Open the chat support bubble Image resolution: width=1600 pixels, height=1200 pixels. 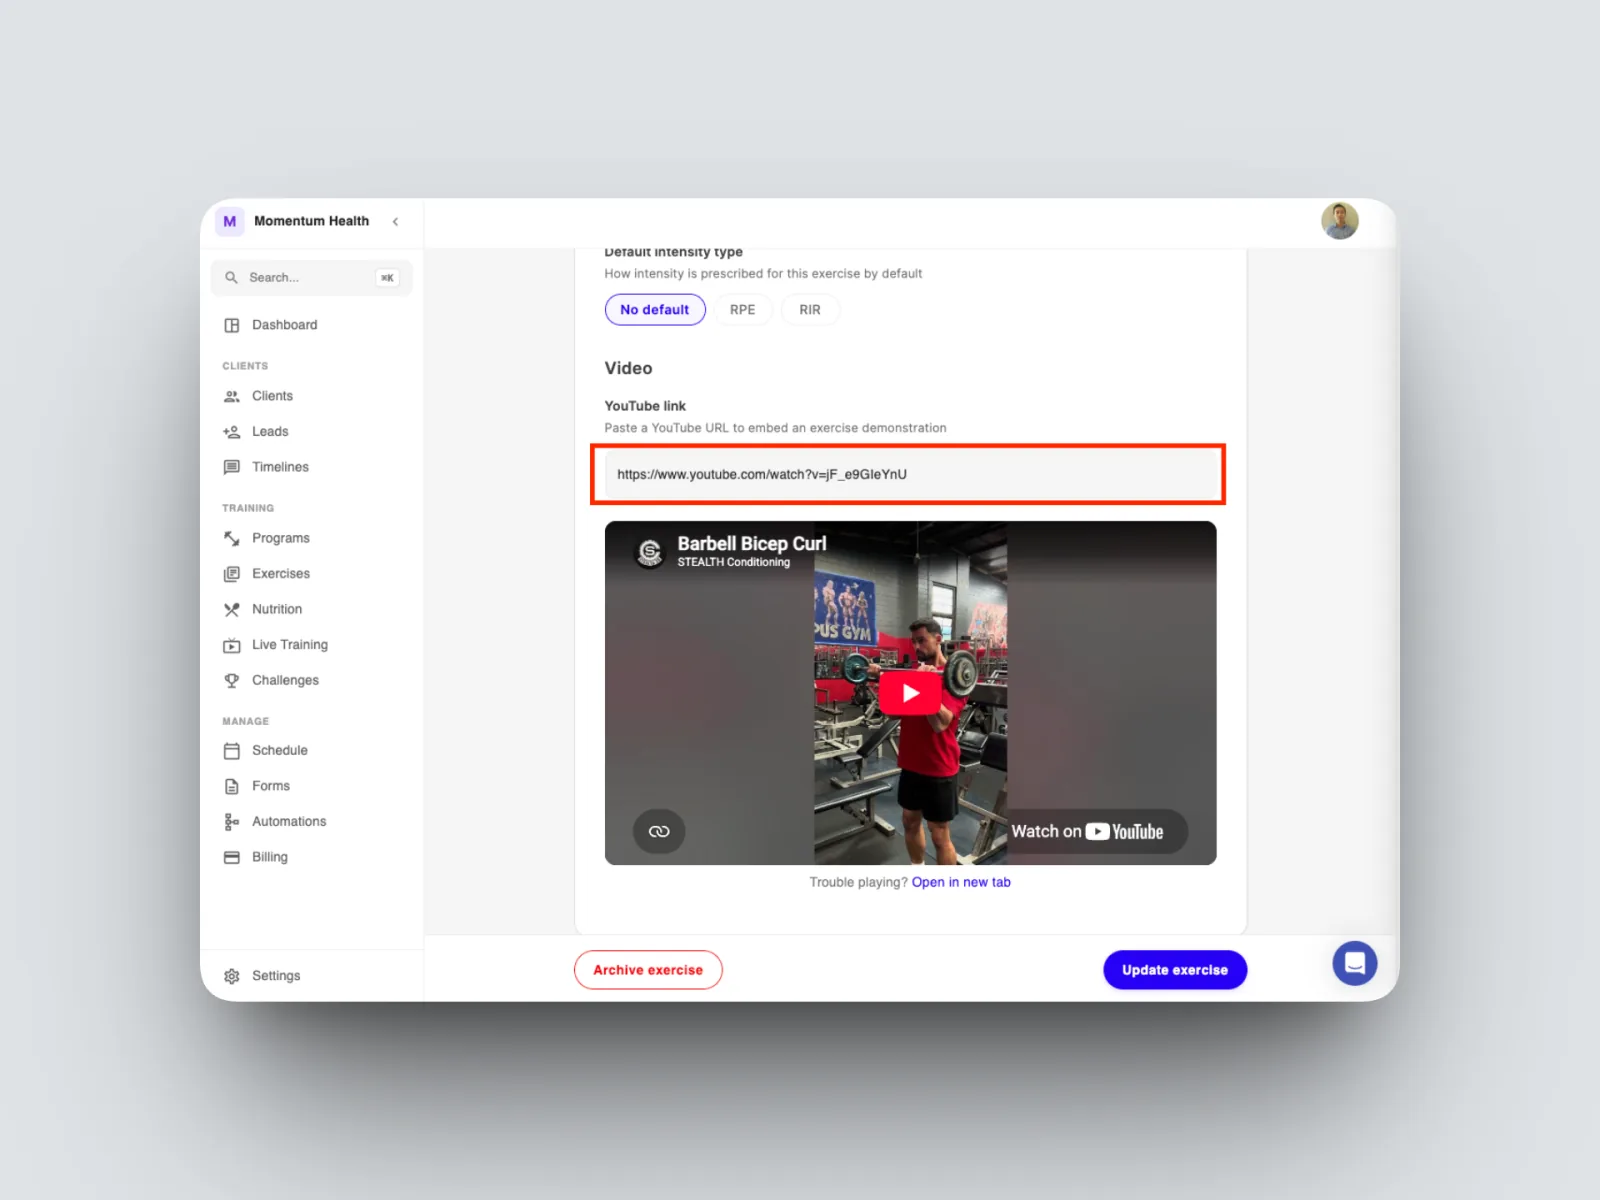(1355, 963)
